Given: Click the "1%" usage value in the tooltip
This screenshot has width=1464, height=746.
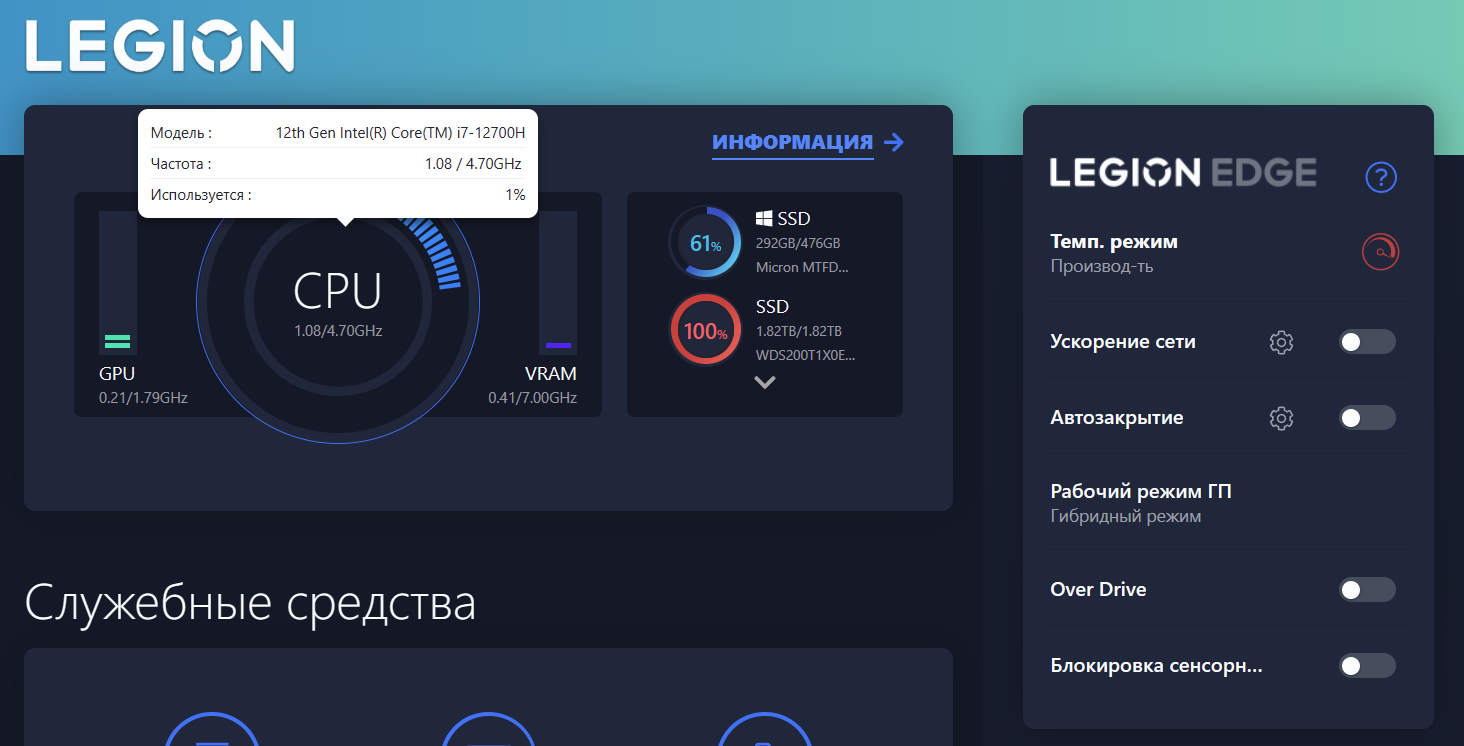Looking at the screenshot, I should [x=515, y=195].
